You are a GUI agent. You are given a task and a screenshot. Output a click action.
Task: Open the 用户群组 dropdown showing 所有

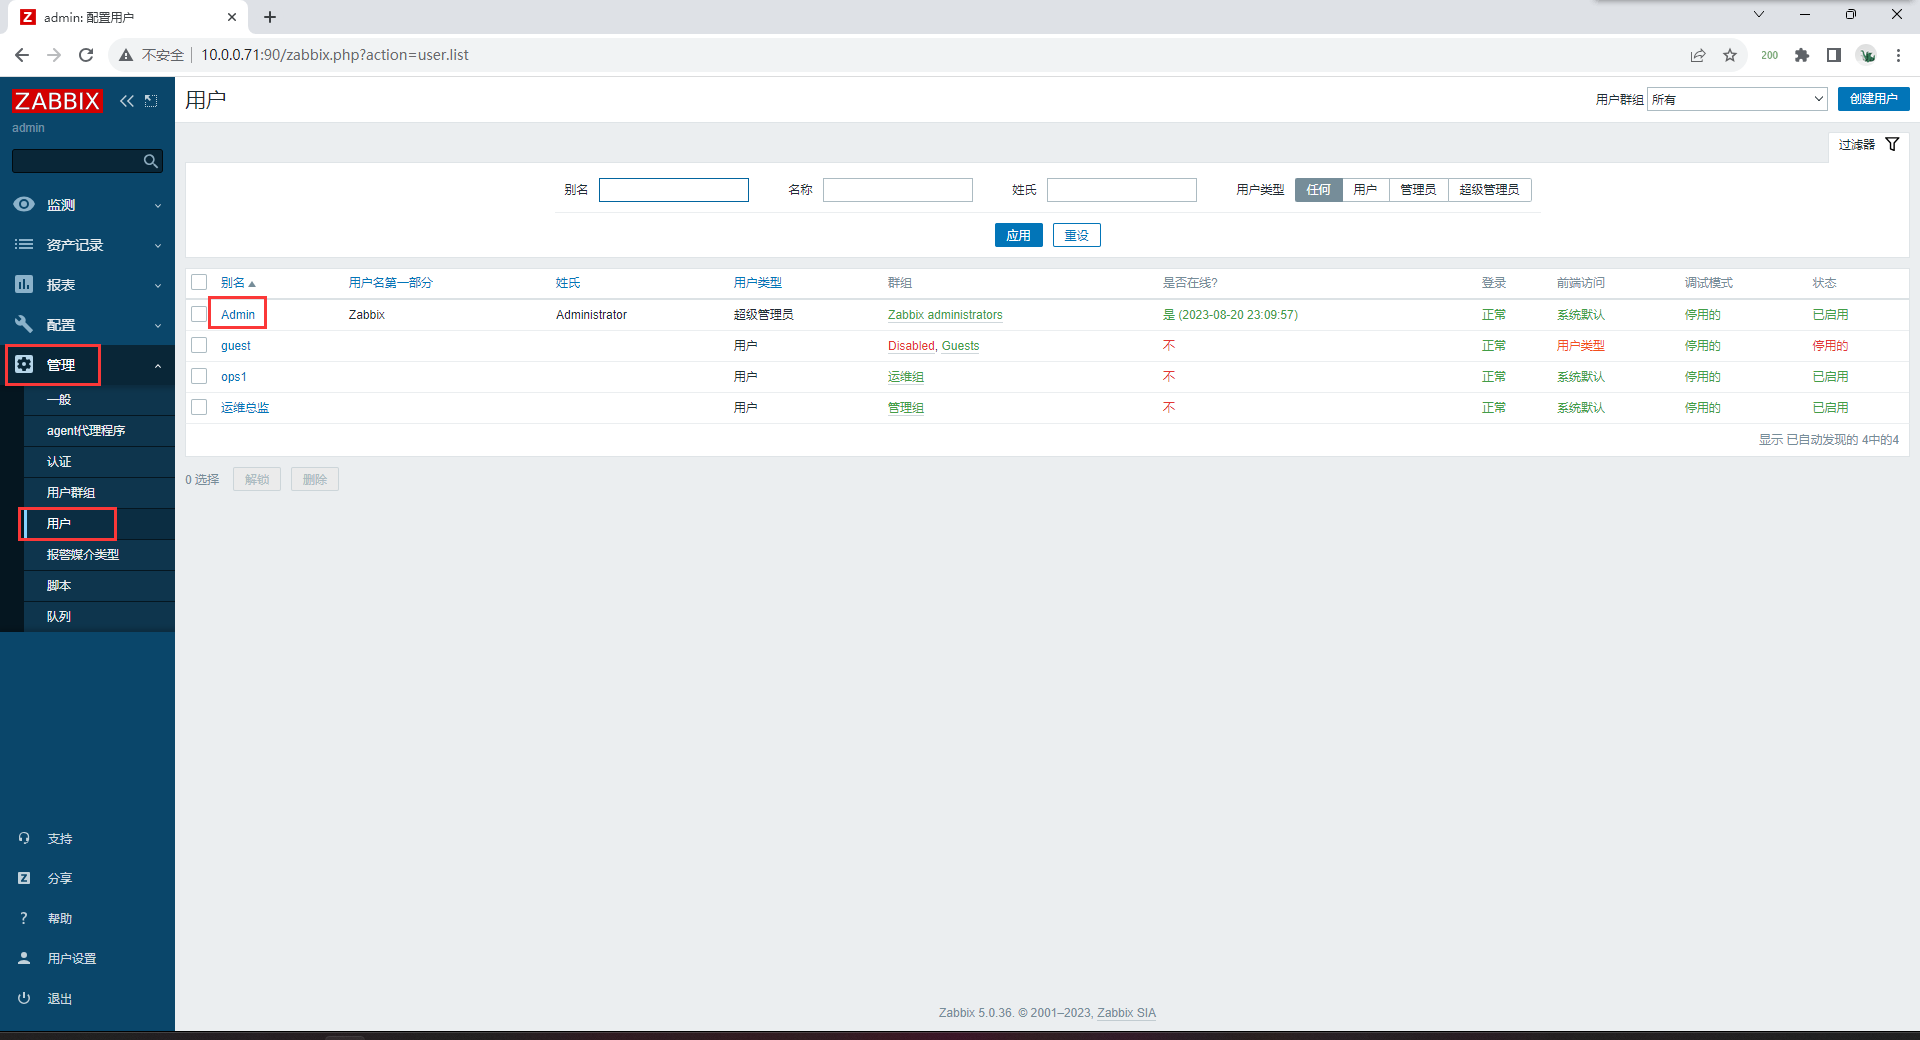[x=1737, y=99]
